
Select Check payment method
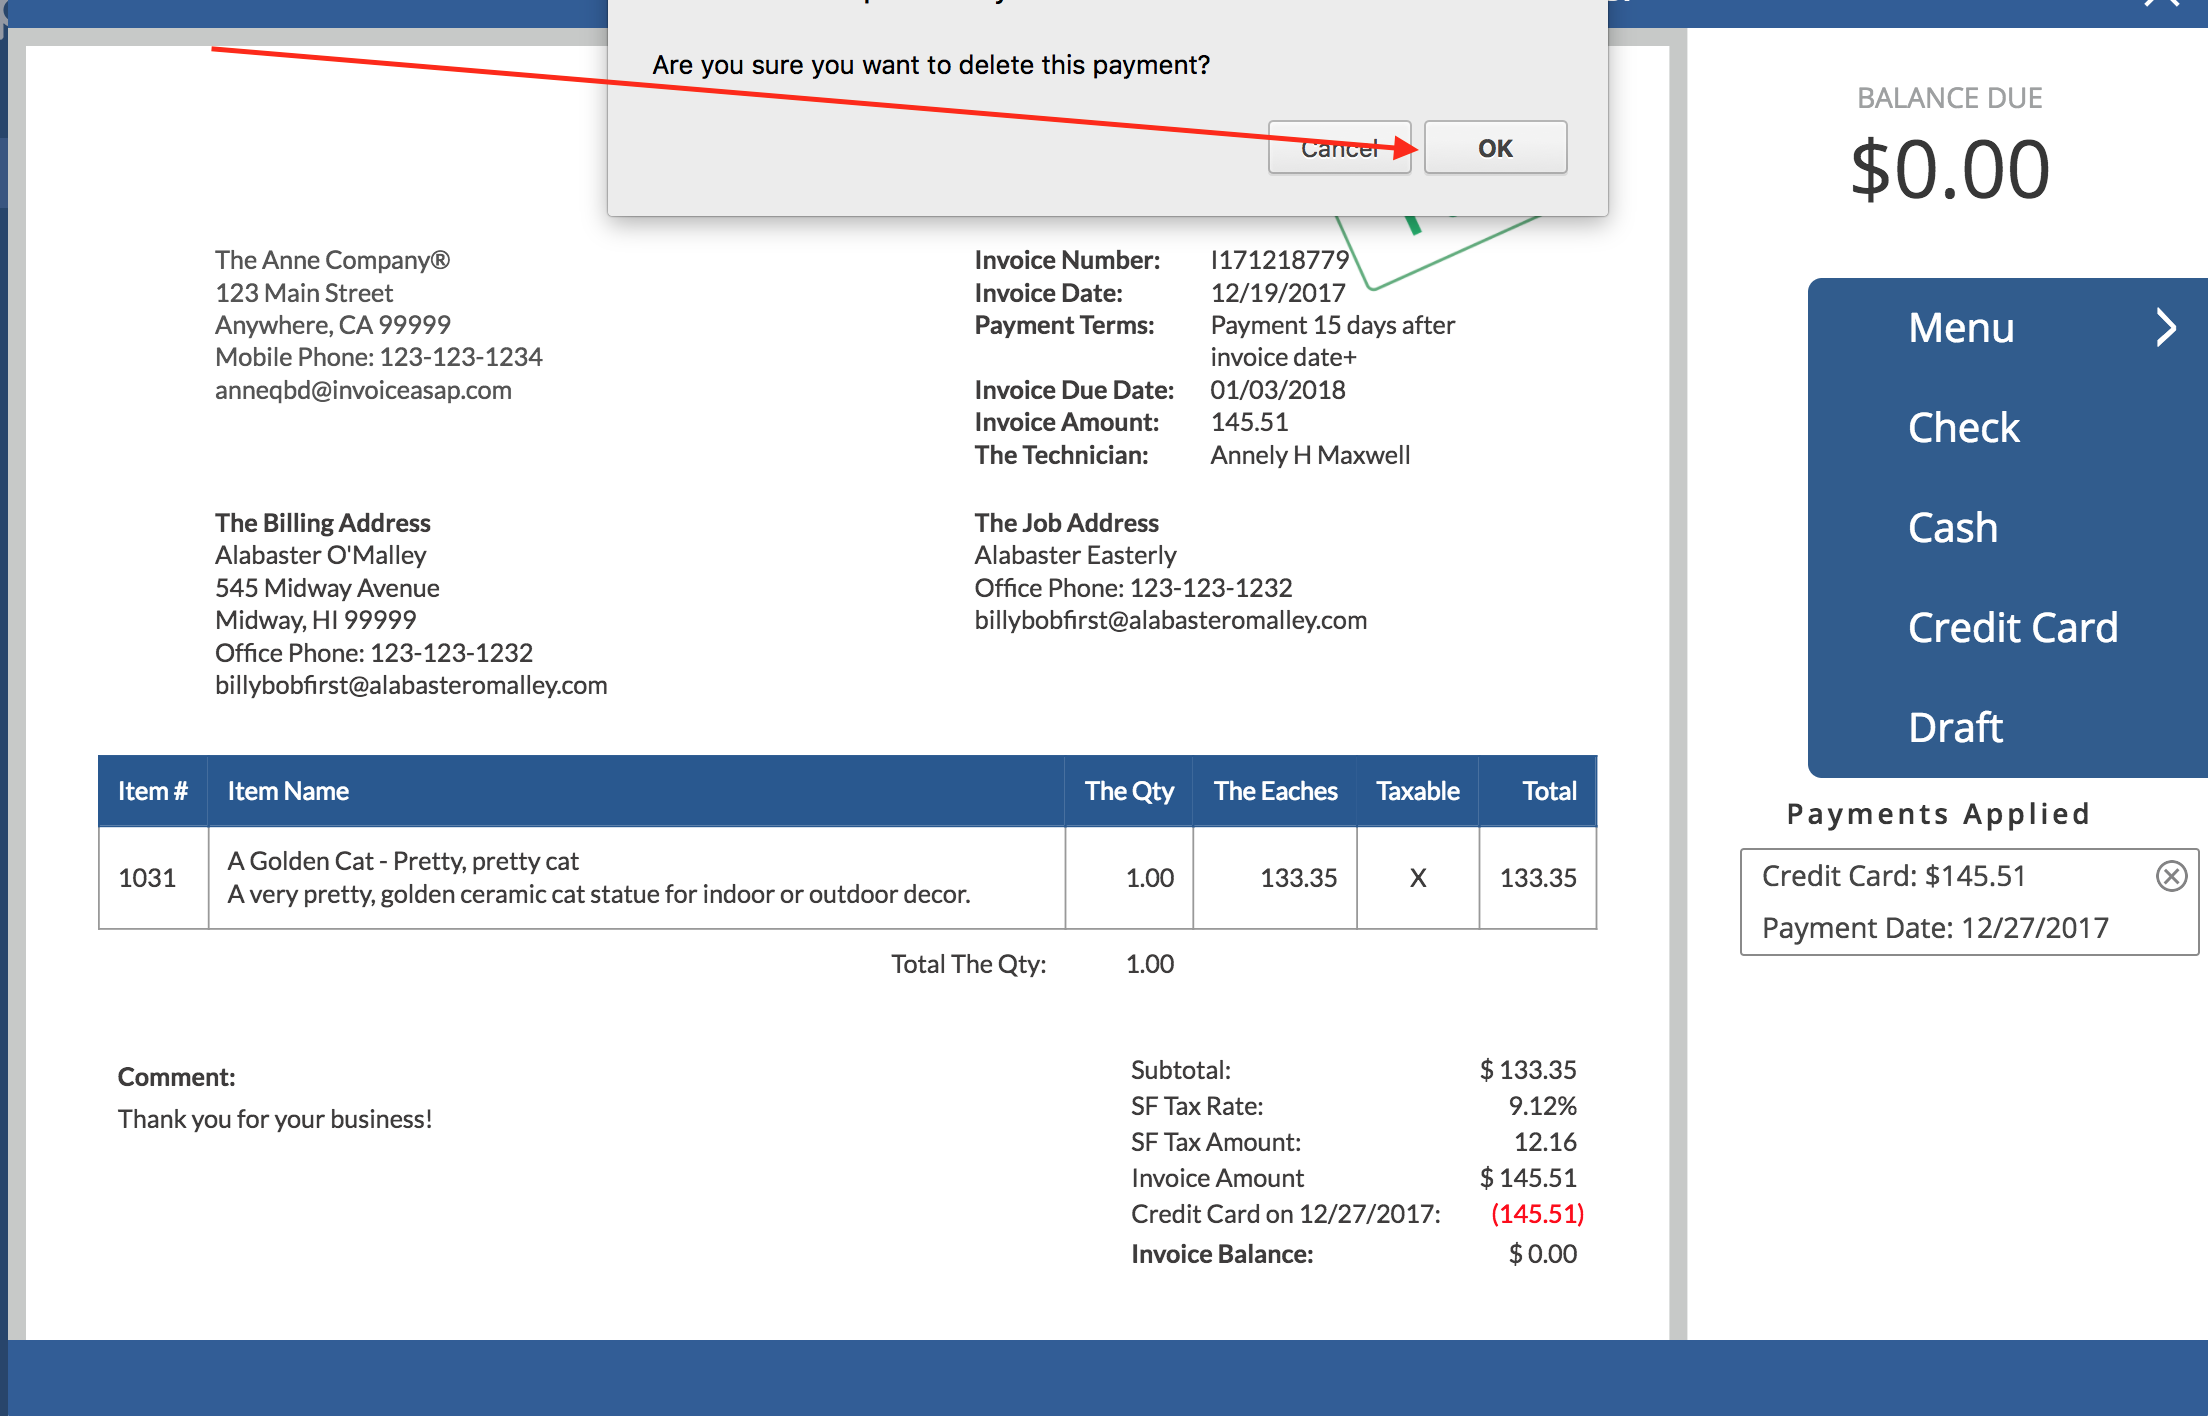tap(1963, 427)
